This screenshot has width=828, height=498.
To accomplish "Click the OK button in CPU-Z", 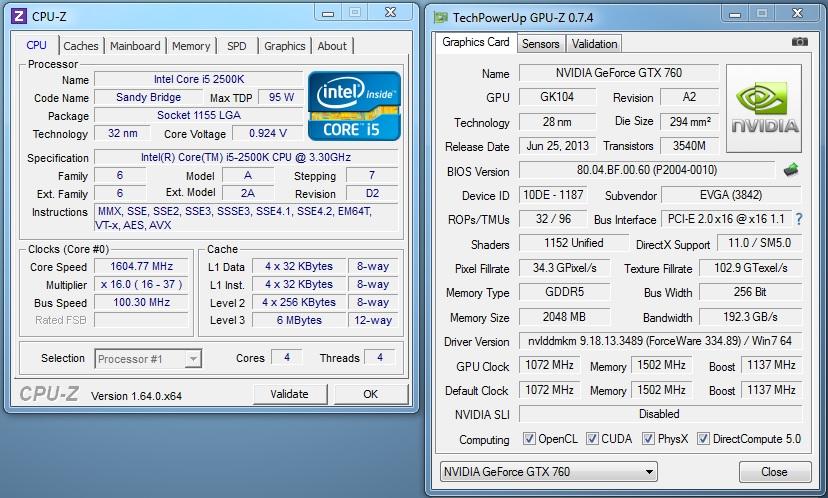I will [x=371, y=394].
